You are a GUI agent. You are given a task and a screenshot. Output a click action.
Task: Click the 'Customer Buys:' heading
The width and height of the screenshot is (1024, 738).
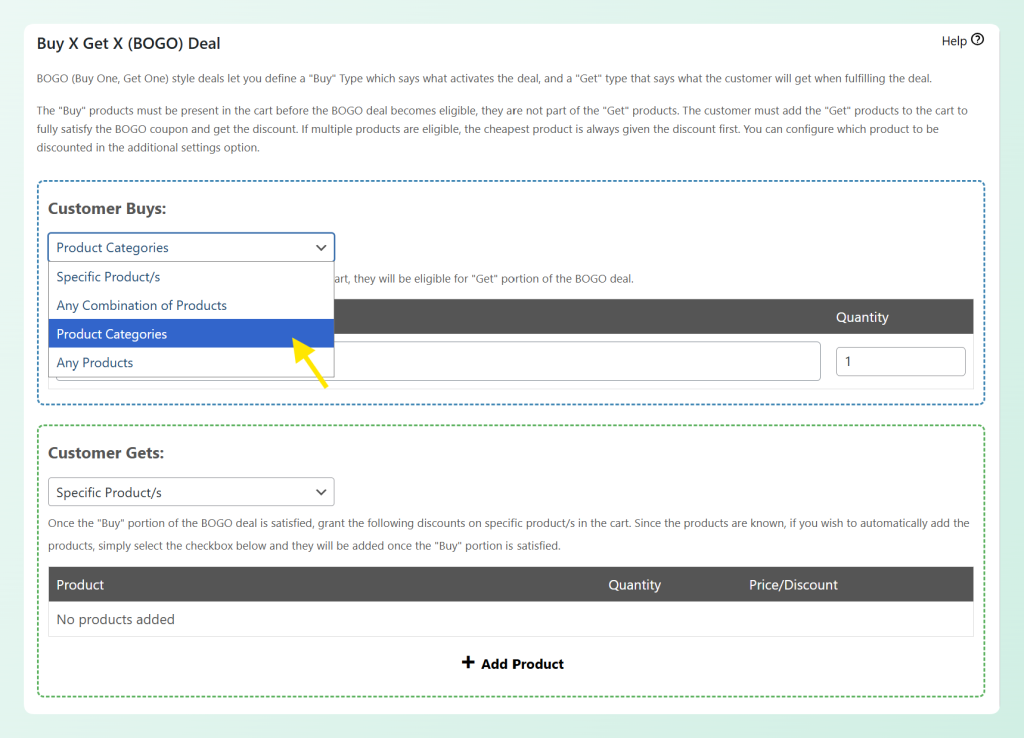(107, 209)
